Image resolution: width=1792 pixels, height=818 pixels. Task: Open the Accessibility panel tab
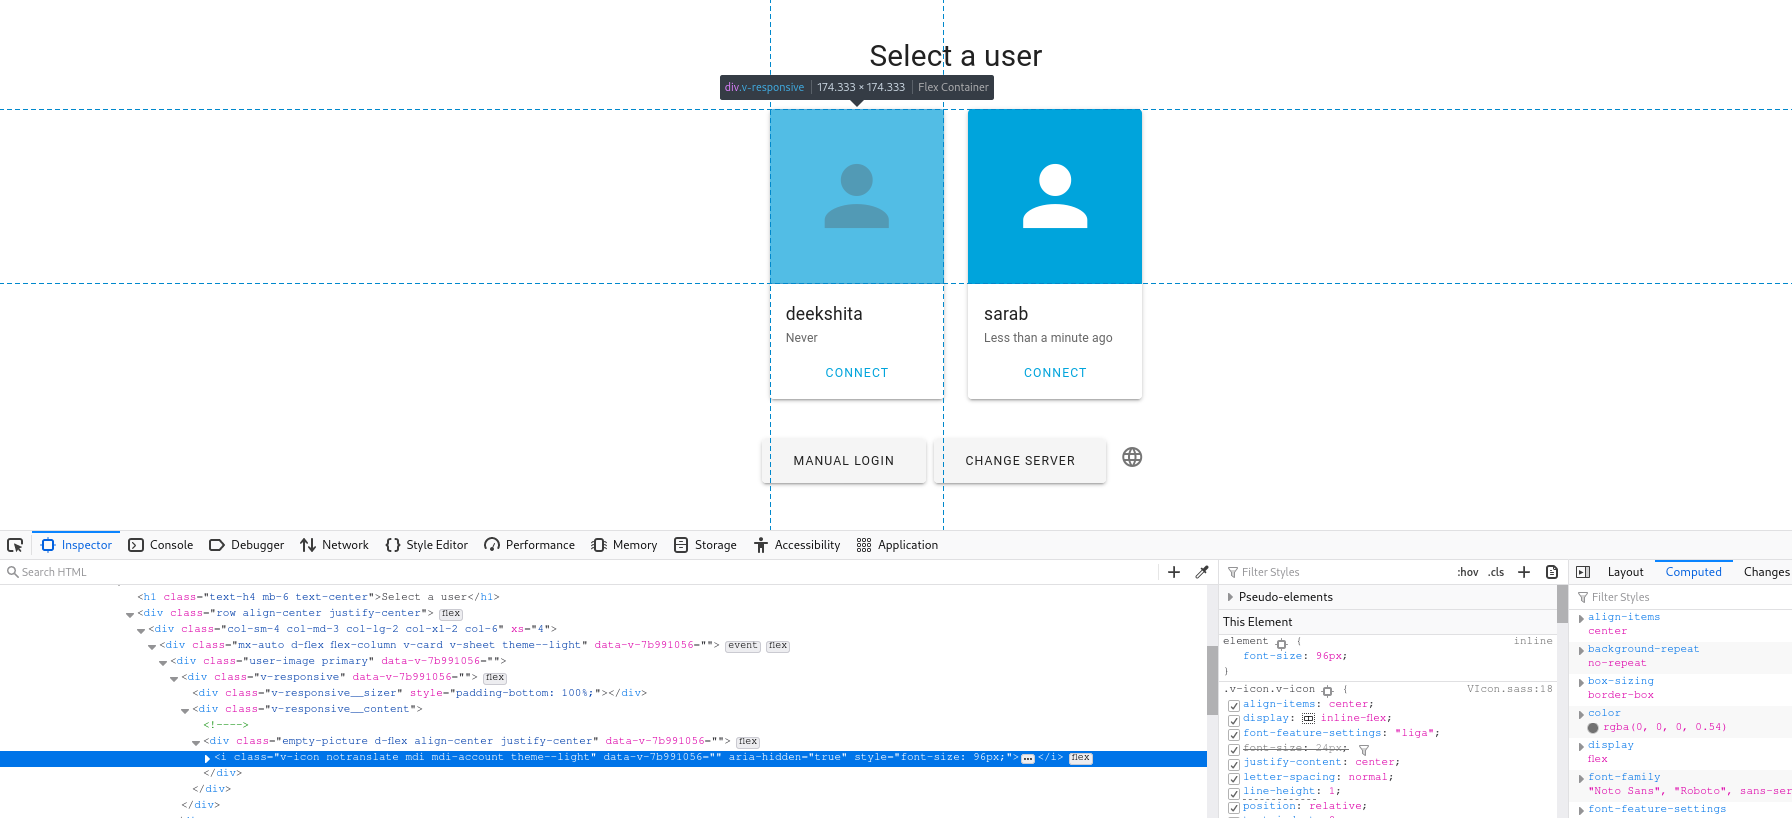click(797, 545)
